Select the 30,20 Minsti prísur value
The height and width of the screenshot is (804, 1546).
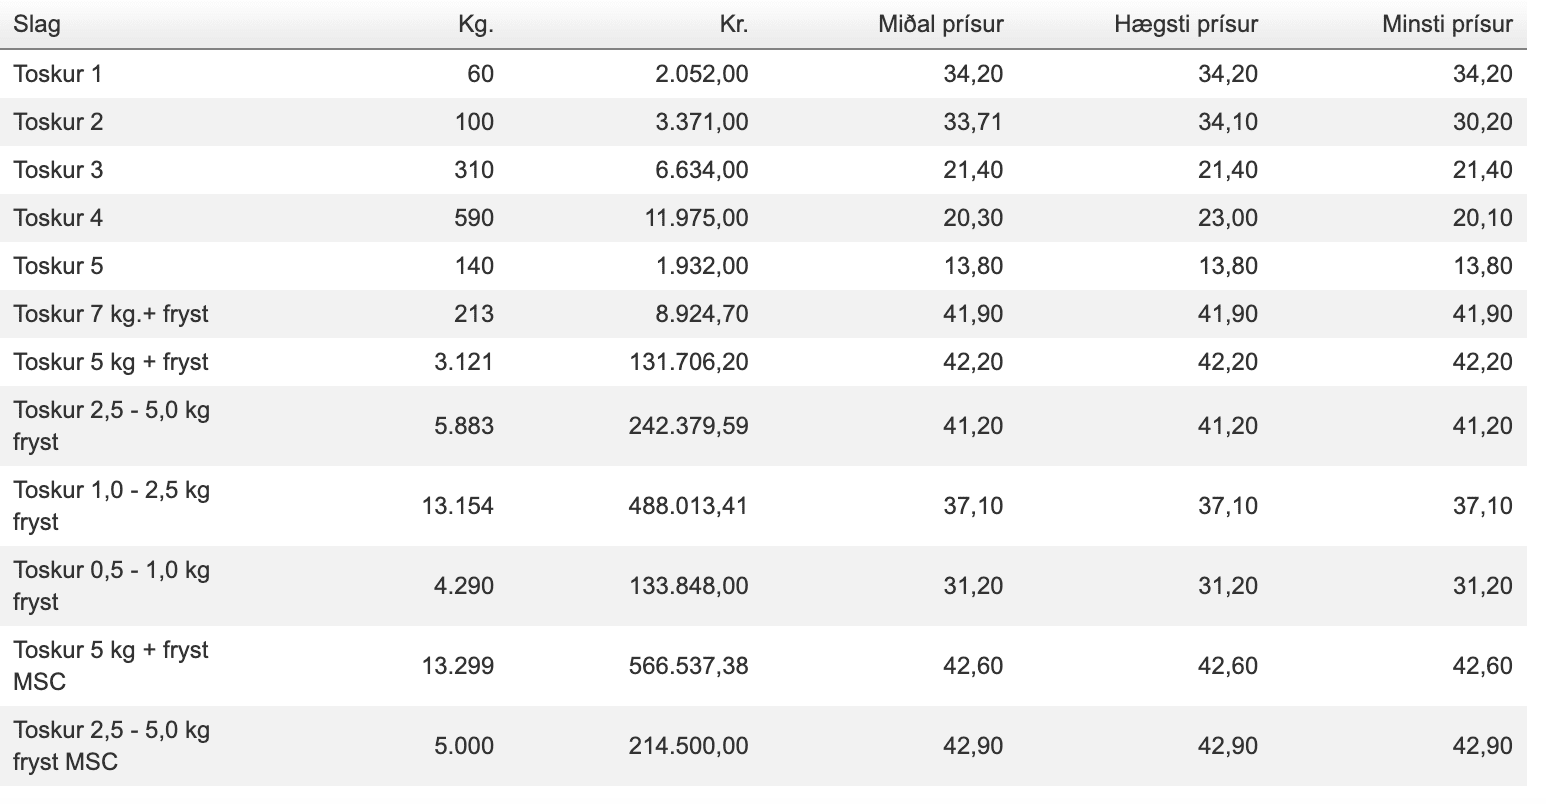[x=1482, y=122]
